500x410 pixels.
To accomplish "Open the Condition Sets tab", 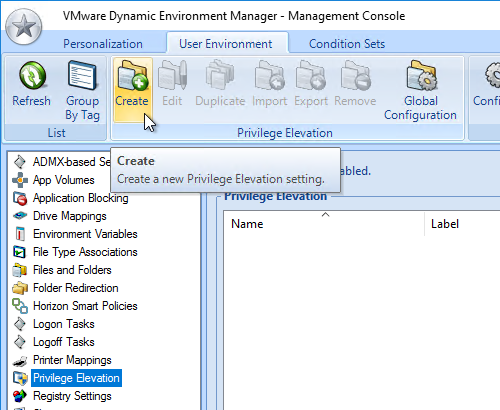I will pyautogui.click(x=347, y=44).
